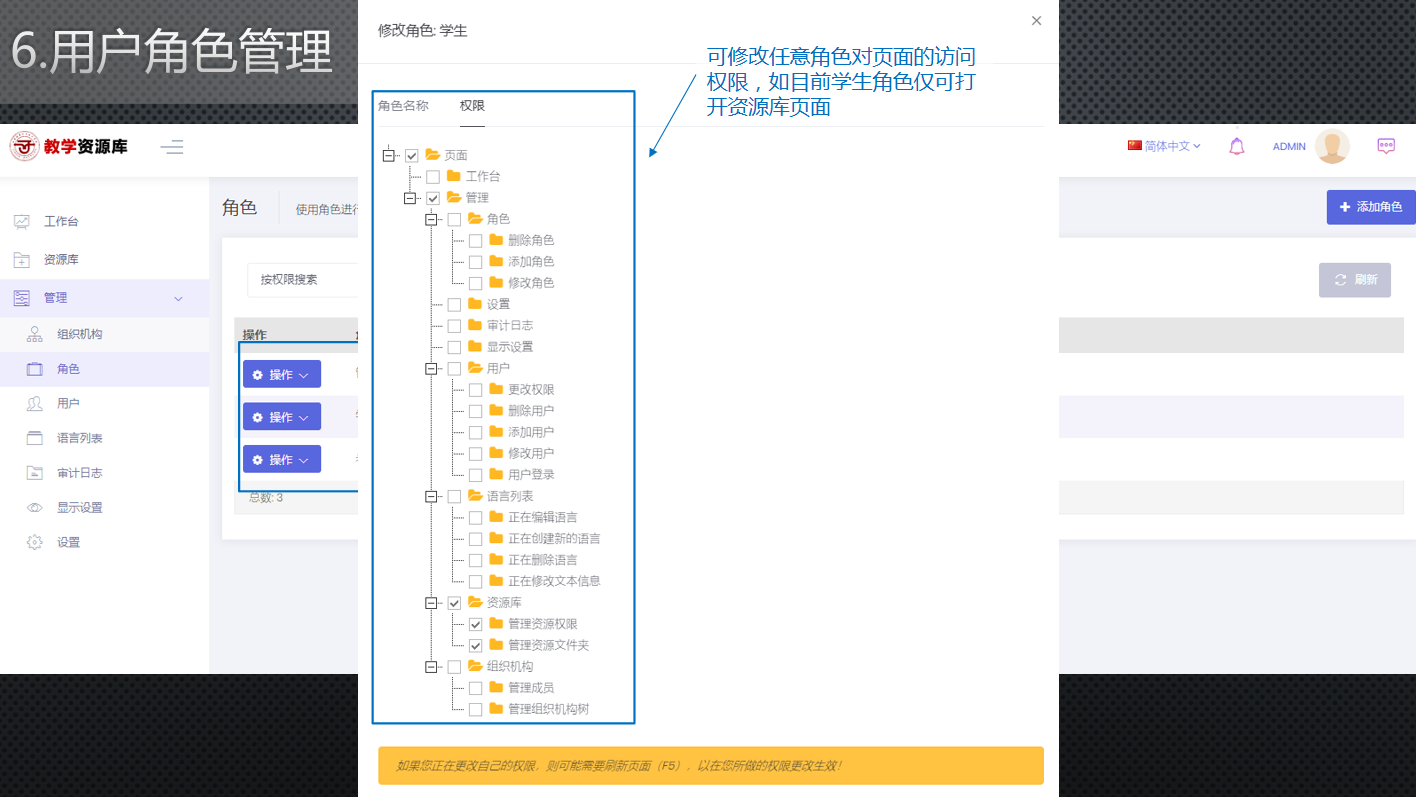The image size is (1416, 797).
Task: Click the 按权限搜索 search field
Action: click(x=303, y=280)
